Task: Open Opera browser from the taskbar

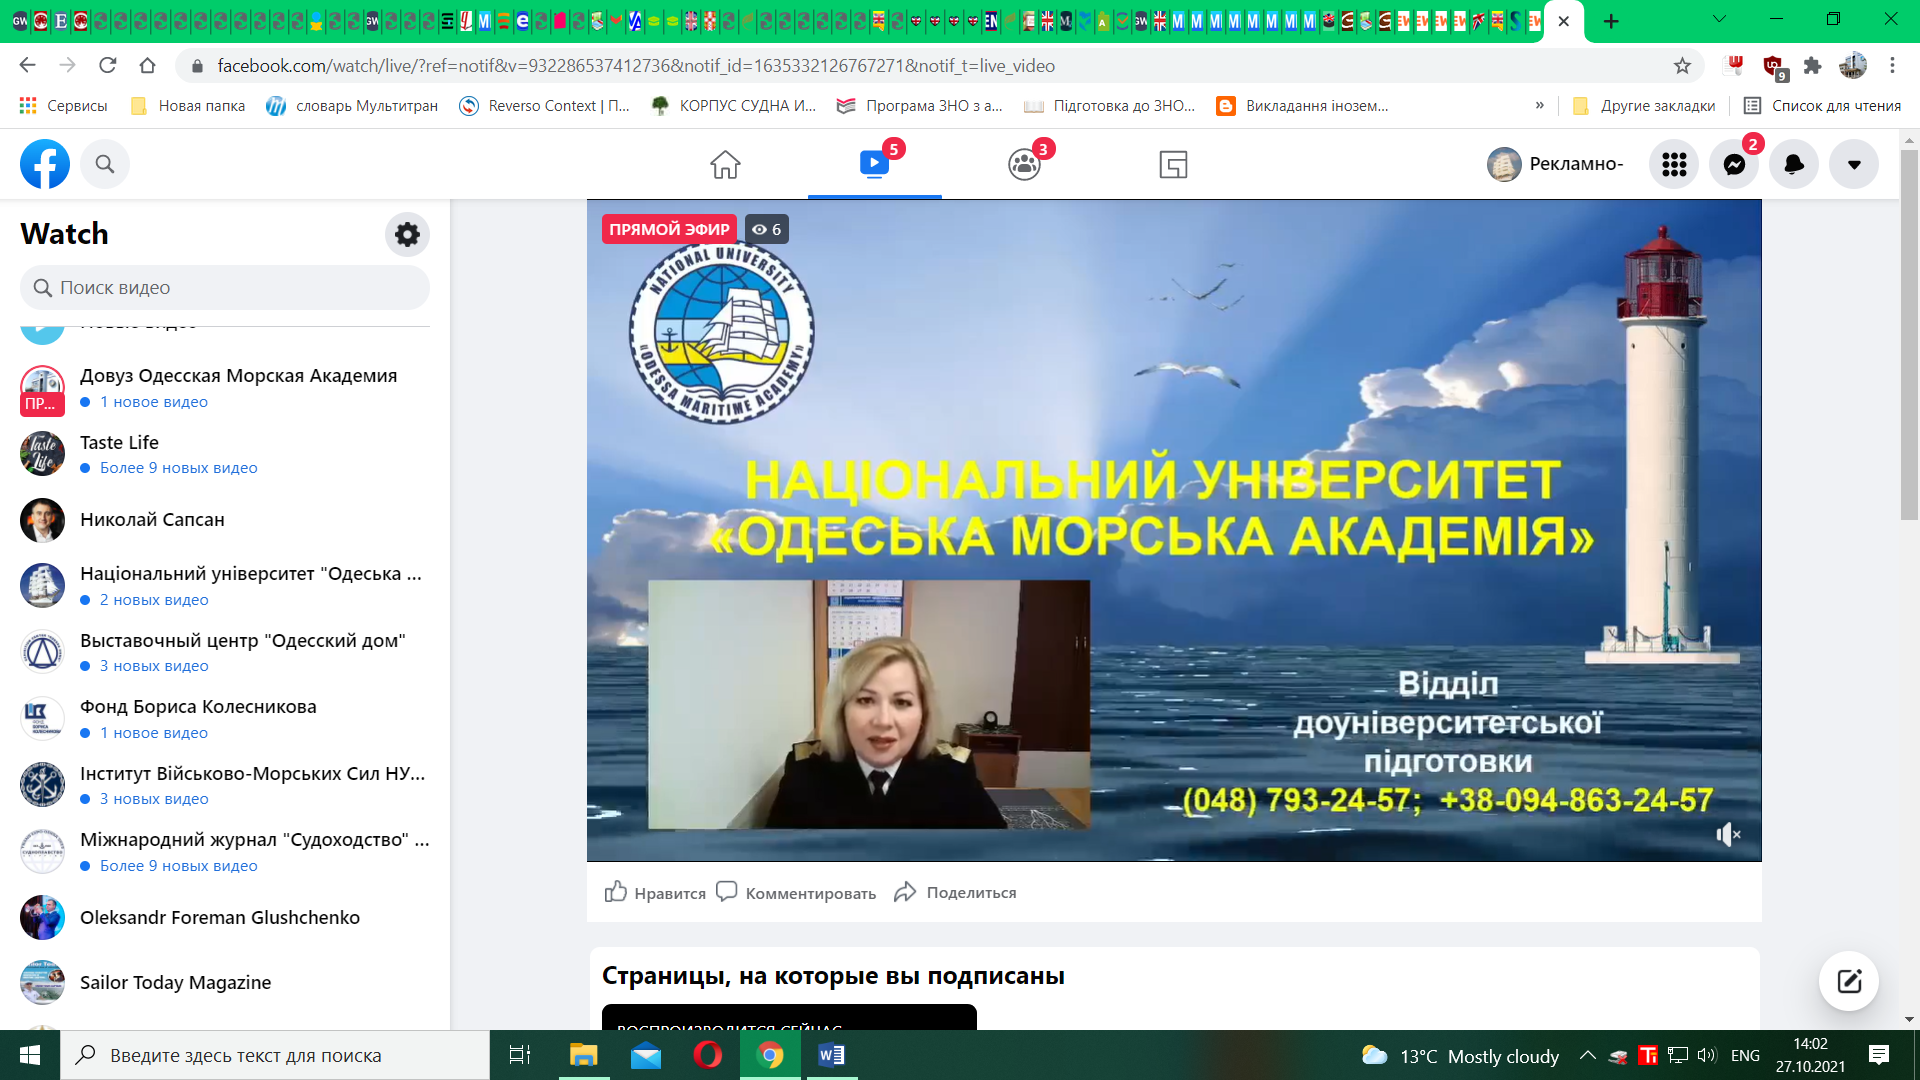Action: tap(708, 1055)
